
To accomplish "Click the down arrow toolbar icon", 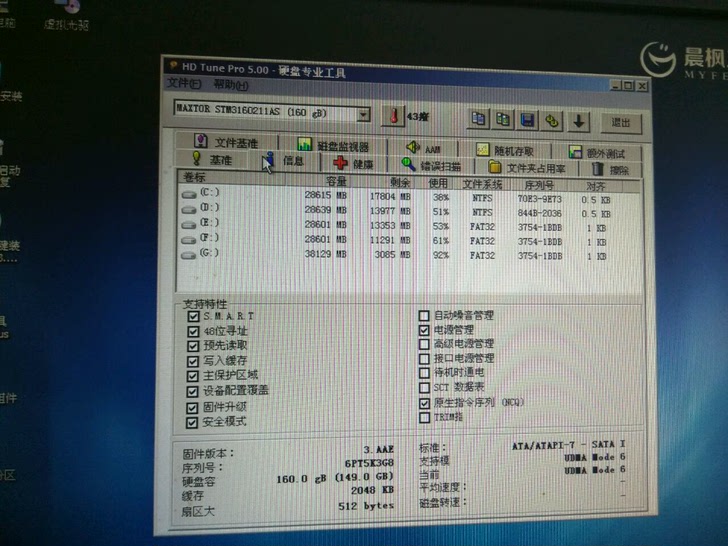I will click(578, 122).
